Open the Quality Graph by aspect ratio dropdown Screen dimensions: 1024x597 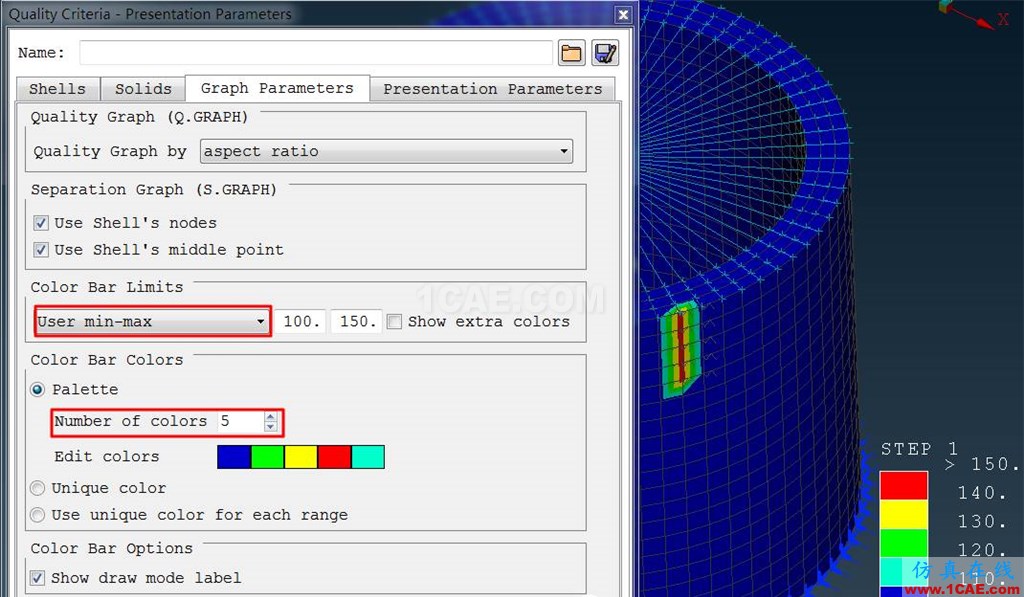(387, 152)
